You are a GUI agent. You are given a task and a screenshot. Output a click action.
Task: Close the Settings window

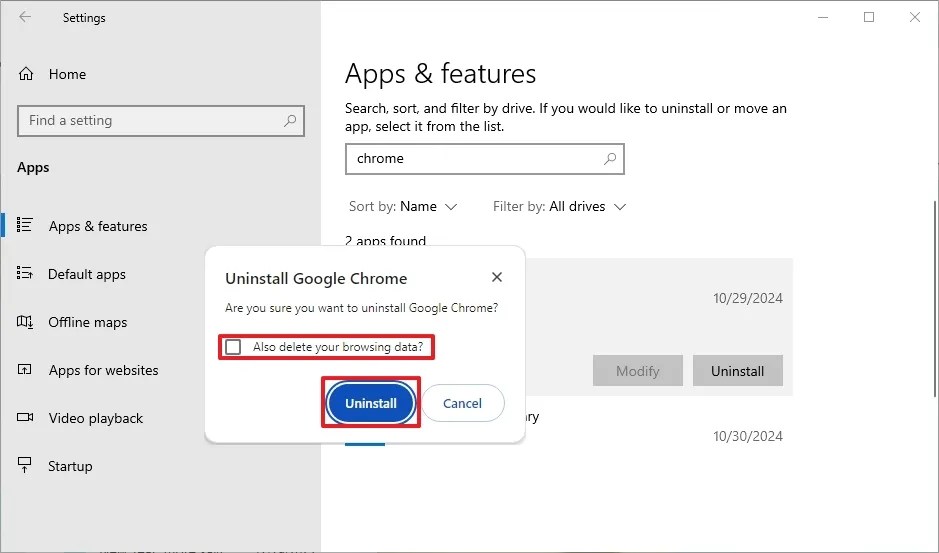point(914,17)
